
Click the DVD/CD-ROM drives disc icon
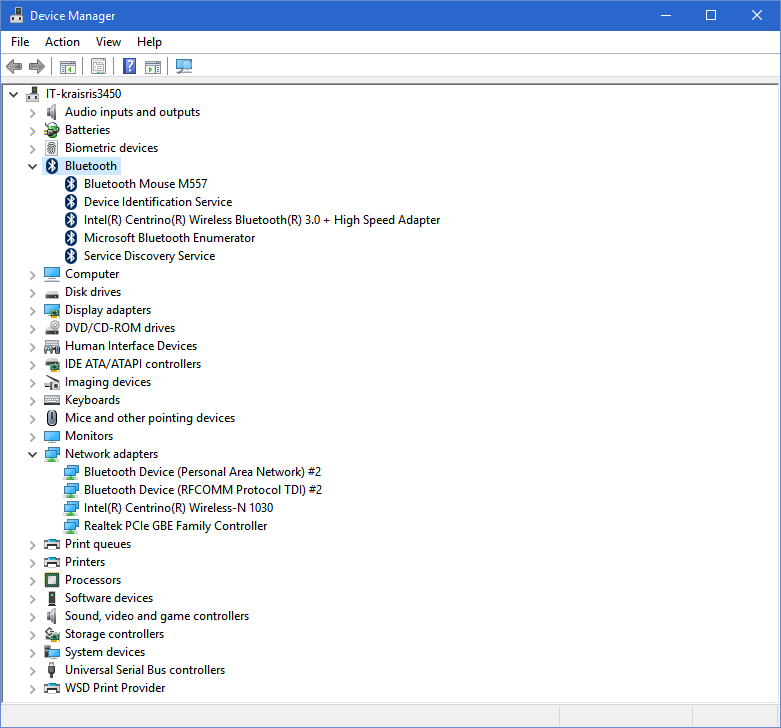click(x=52, y=328)
